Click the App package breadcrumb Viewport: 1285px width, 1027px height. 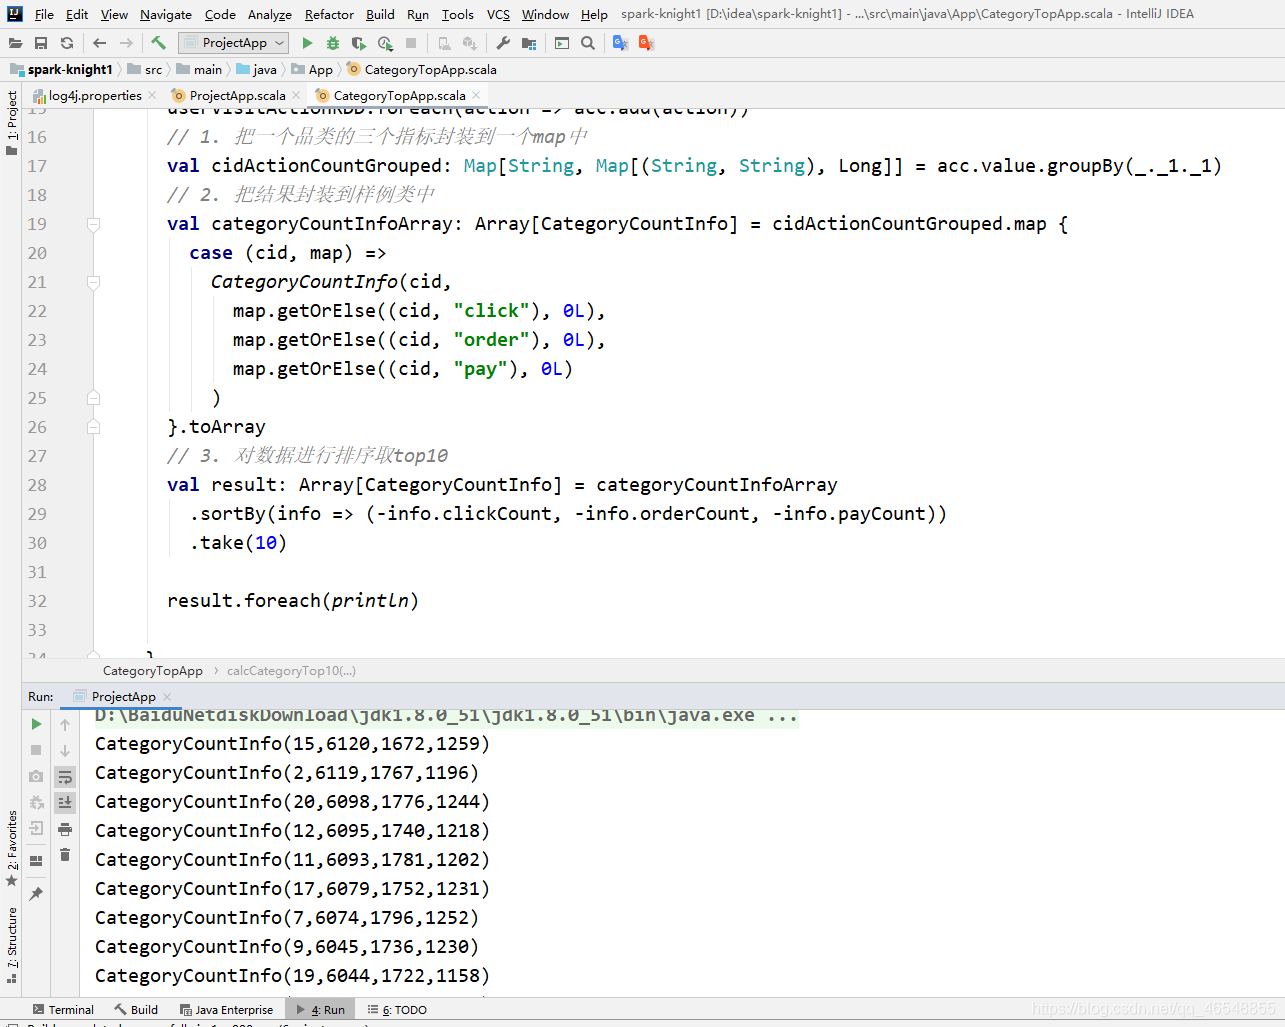[x=313, y=70]
